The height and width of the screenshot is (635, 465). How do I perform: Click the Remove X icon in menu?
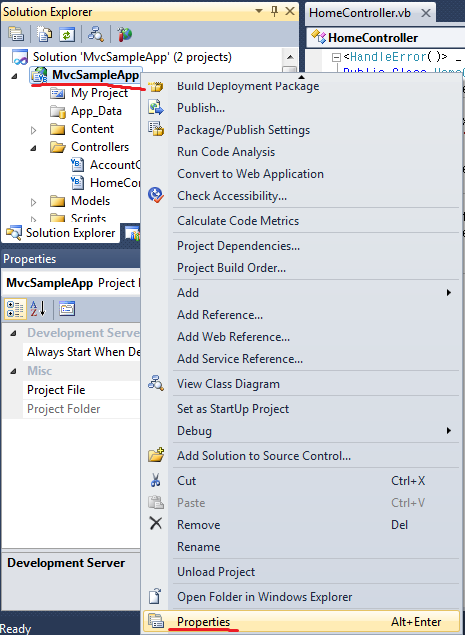coord(156,524)
